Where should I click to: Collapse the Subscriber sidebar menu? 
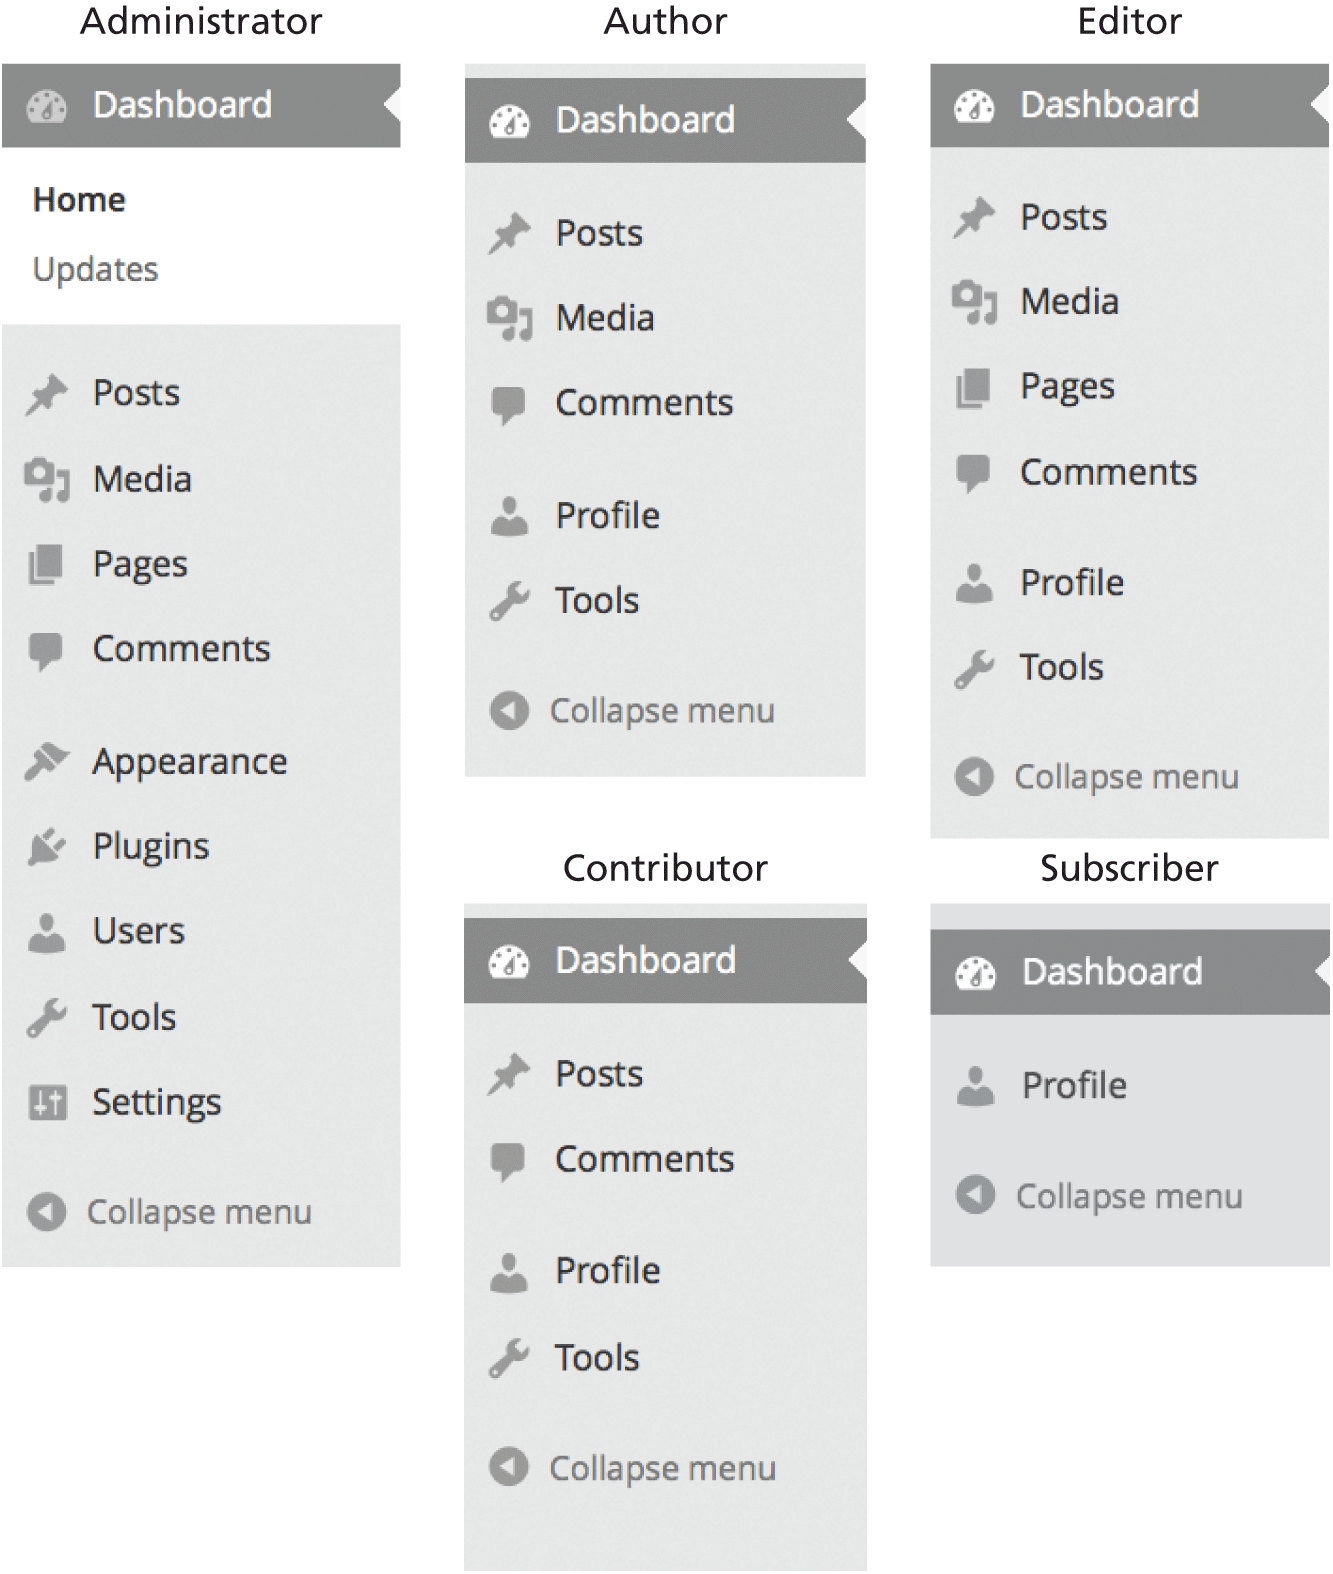(1128, 1196)
